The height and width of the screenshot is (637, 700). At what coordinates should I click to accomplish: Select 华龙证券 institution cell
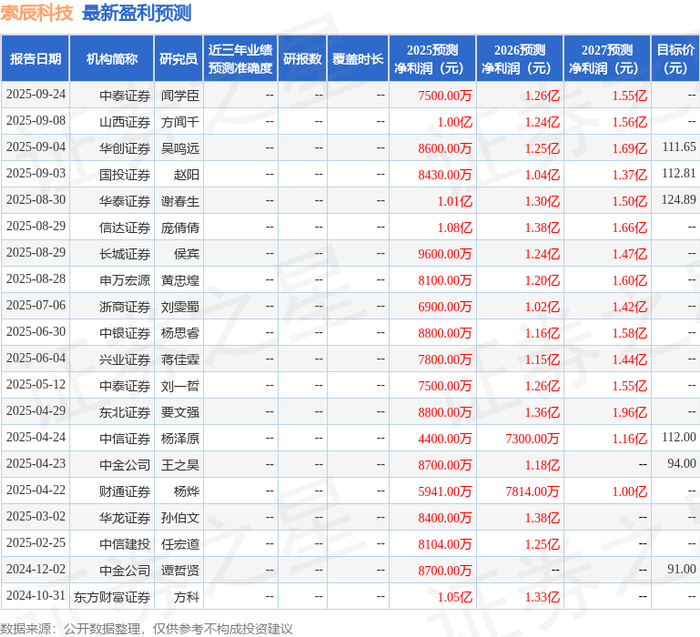pos(125,518)
